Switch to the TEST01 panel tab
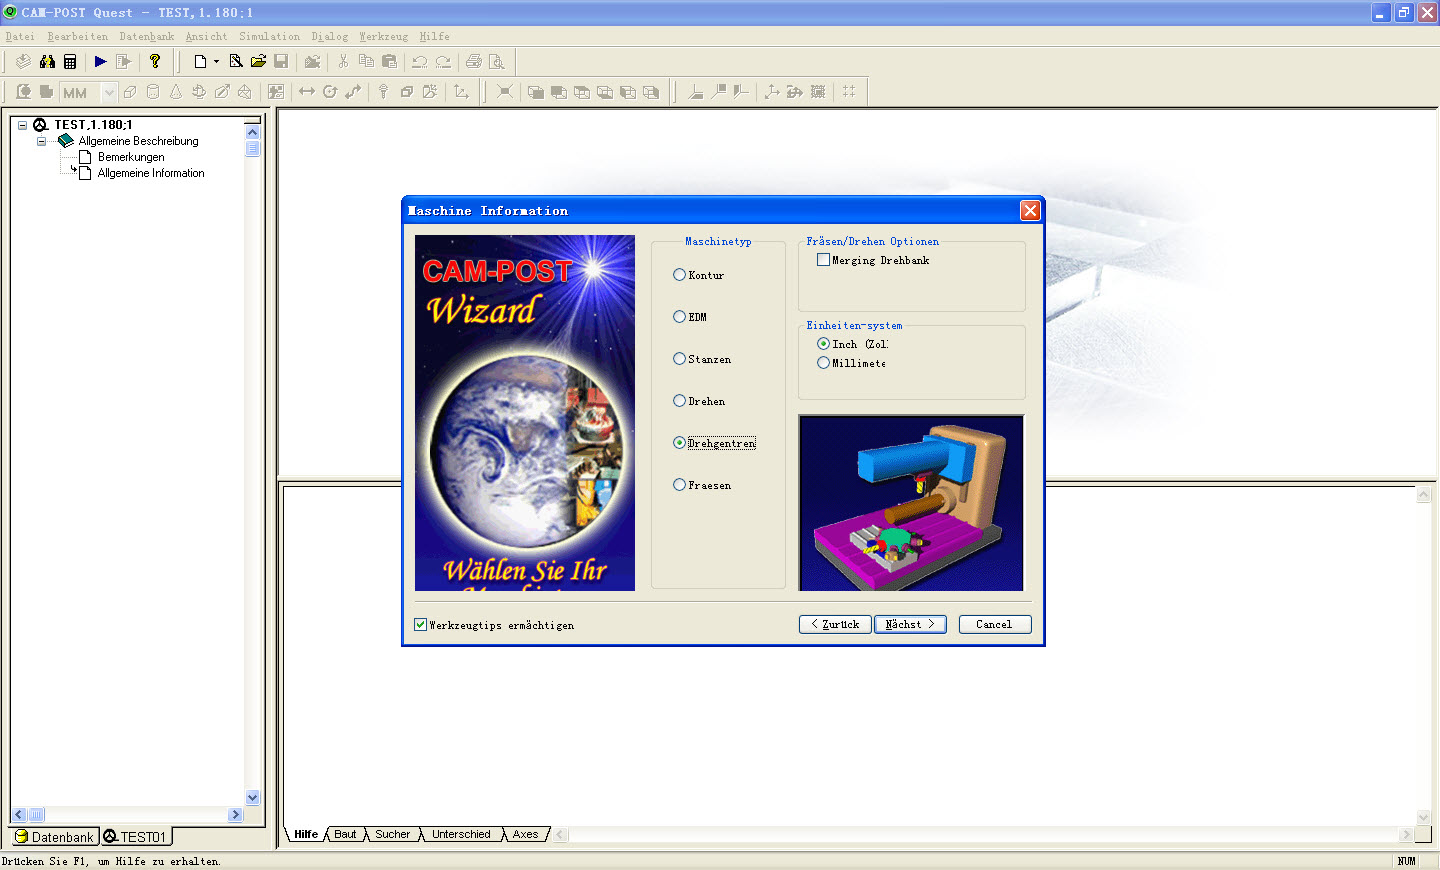This screenshot has height=870, width=1440. tap(135, 837)
